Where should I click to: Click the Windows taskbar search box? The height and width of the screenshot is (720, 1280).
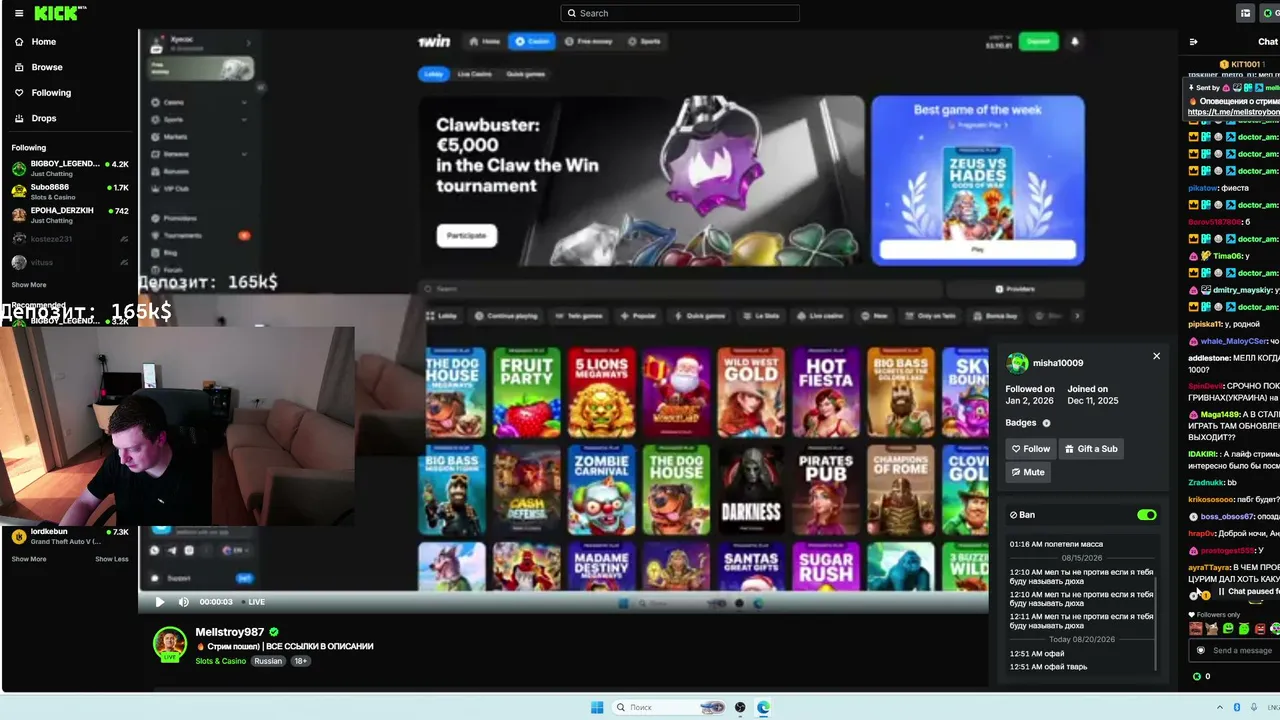(670, 707)
